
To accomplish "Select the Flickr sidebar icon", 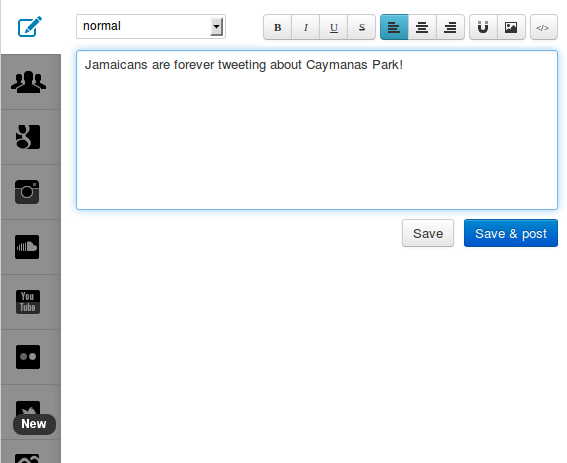I will tap(28, 357).
